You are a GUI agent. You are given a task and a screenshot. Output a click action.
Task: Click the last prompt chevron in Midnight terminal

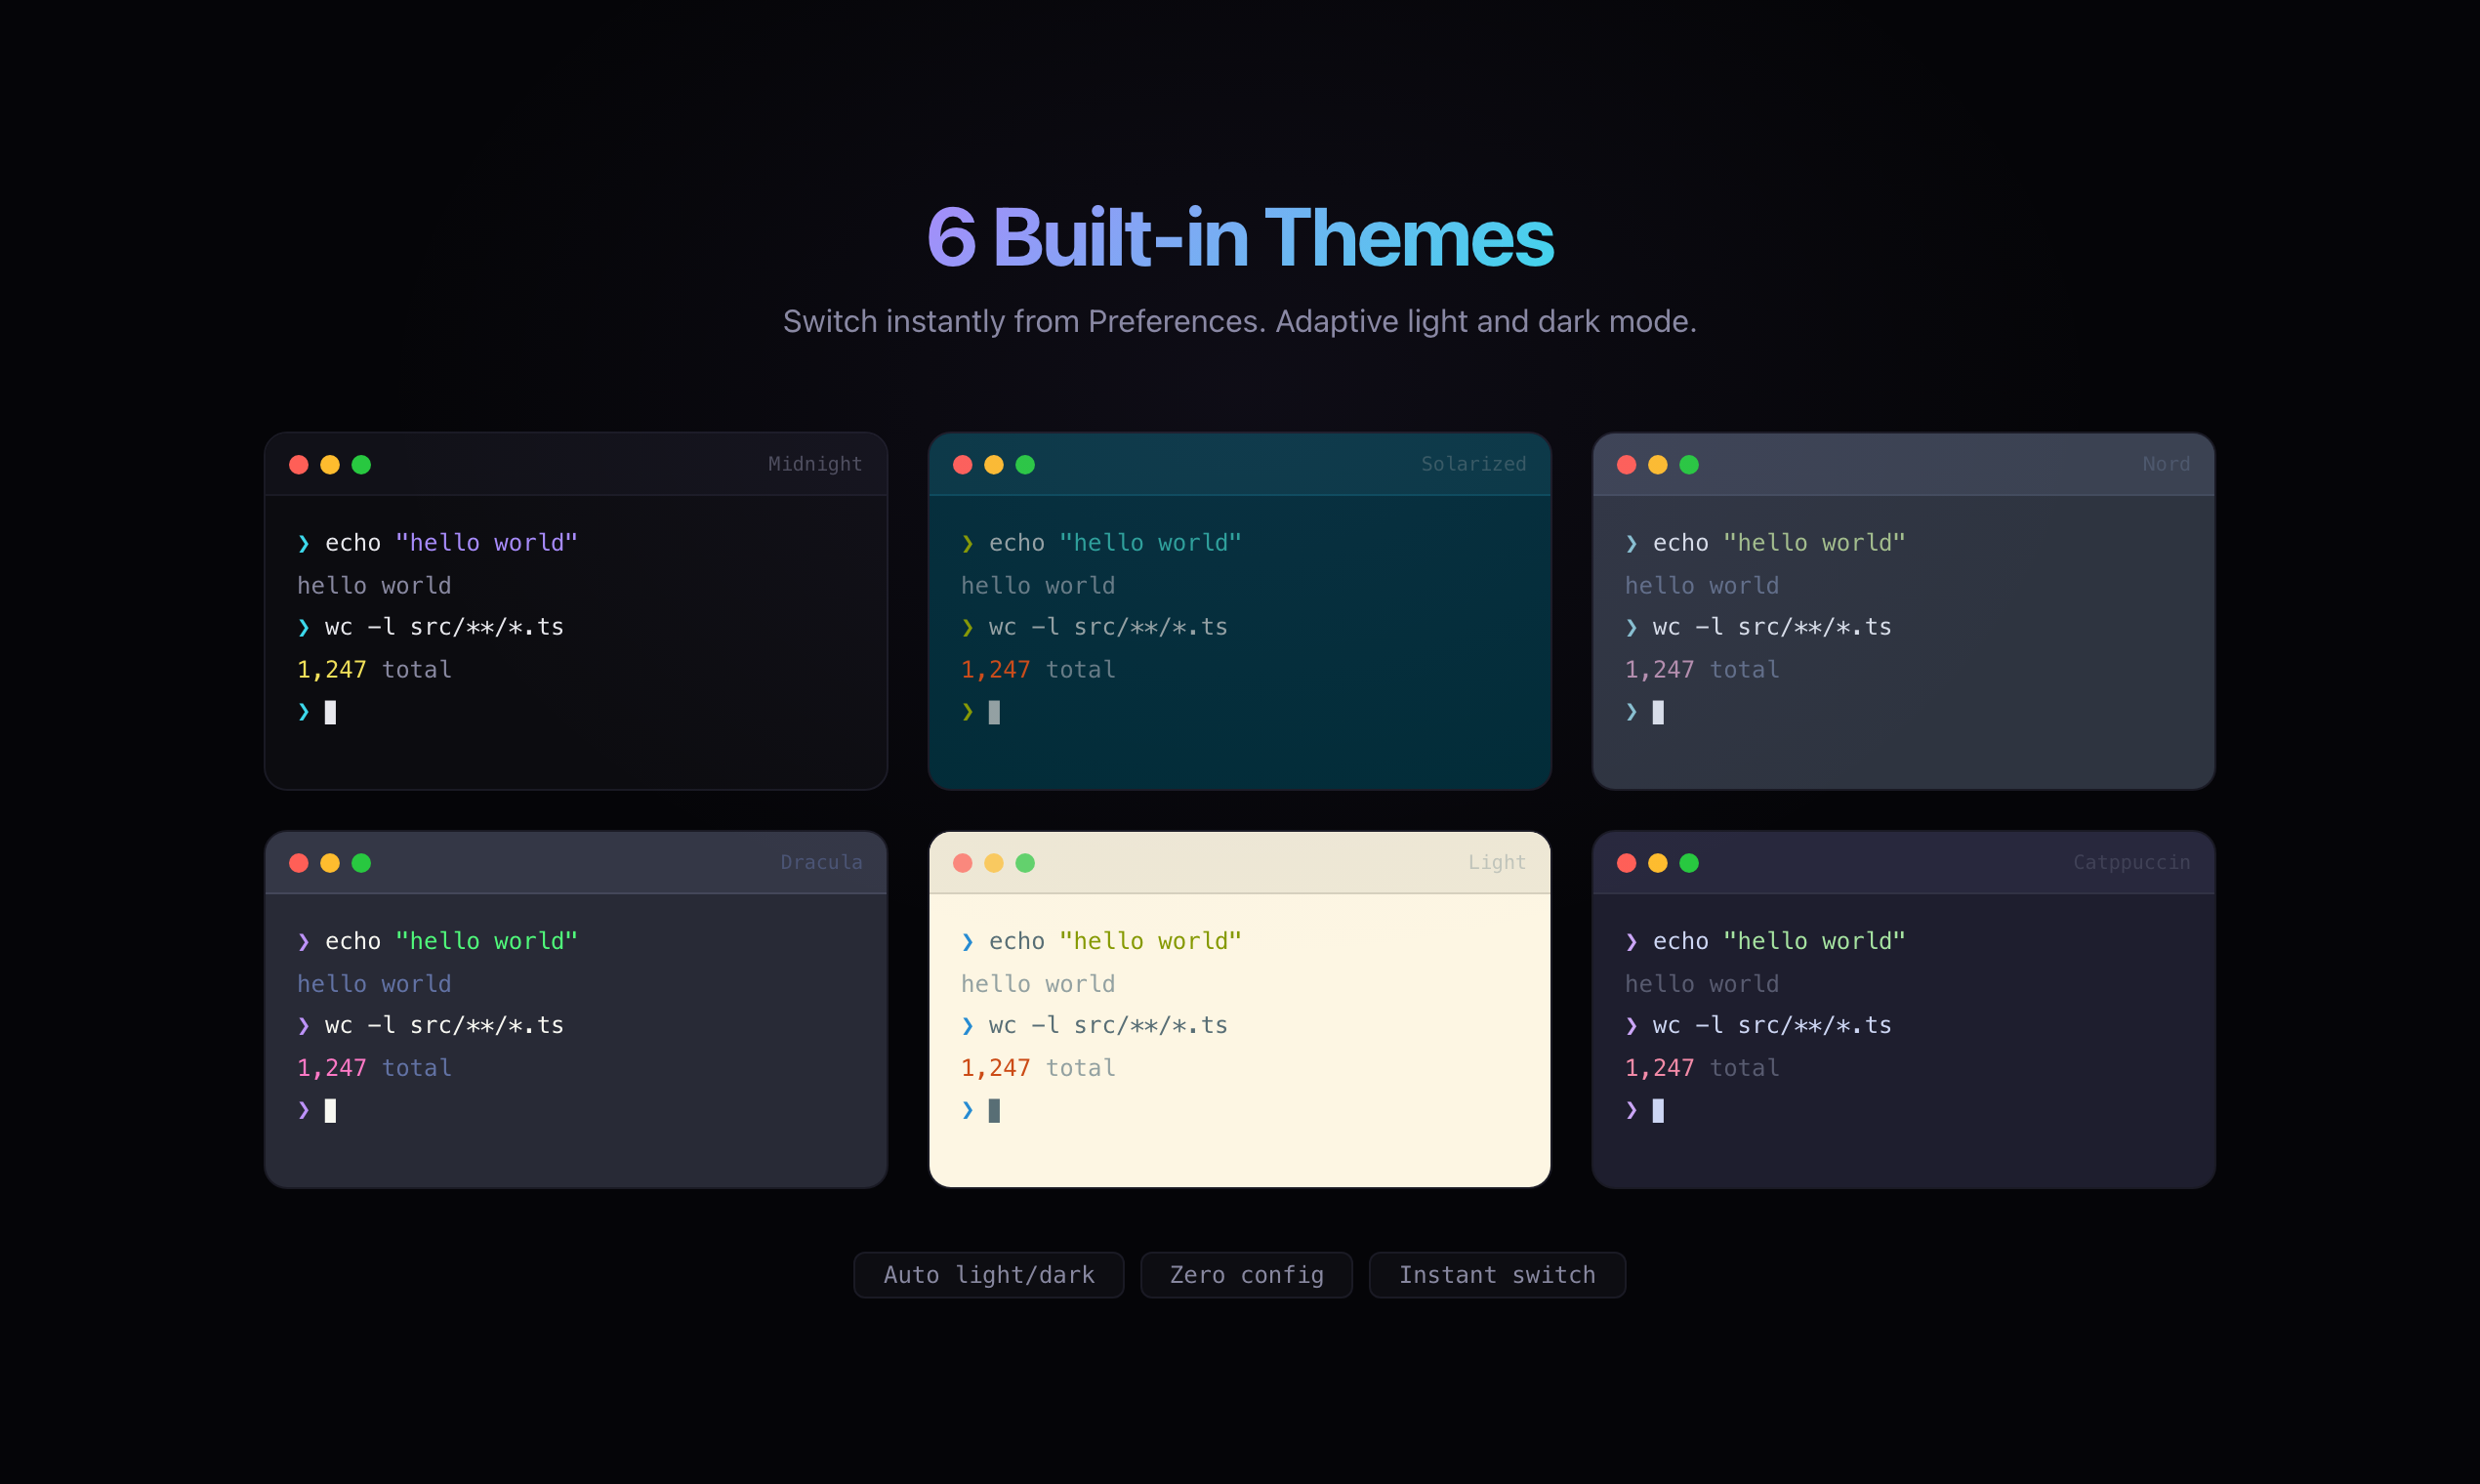point(304,712)
